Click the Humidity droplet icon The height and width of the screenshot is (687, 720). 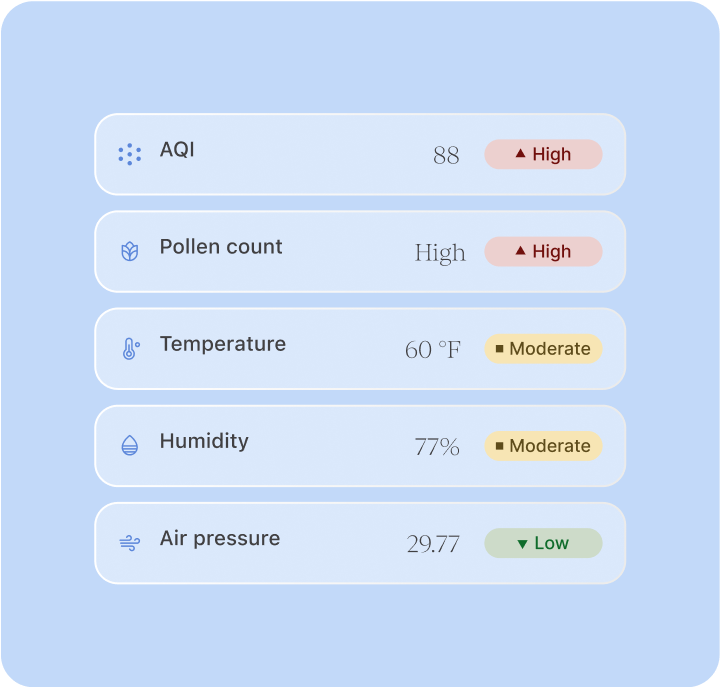coord(129,446)
